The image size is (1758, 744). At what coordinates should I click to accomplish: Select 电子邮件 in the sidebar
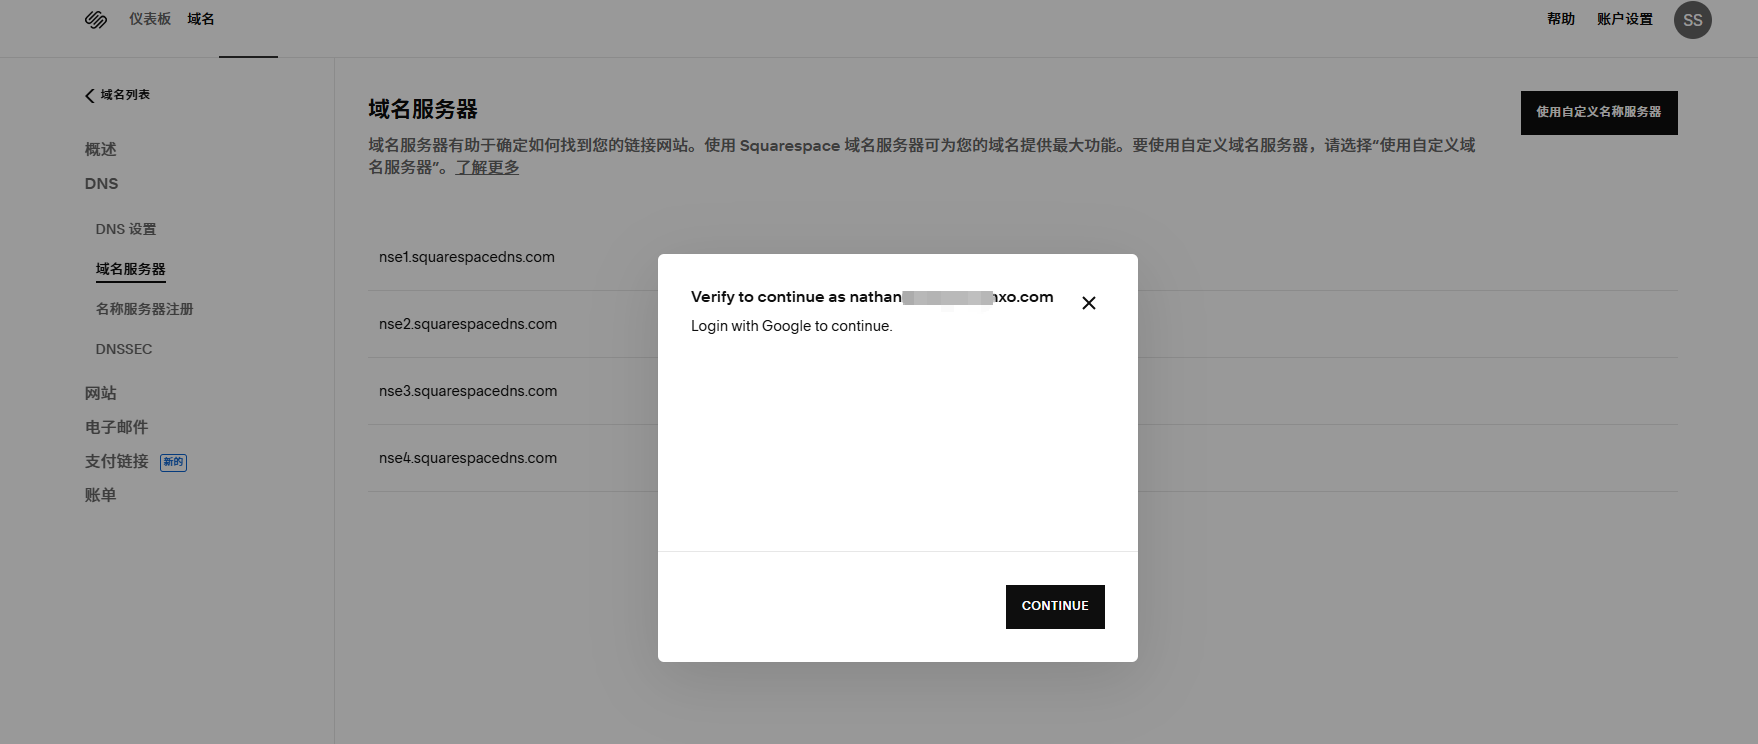point(117,427)
